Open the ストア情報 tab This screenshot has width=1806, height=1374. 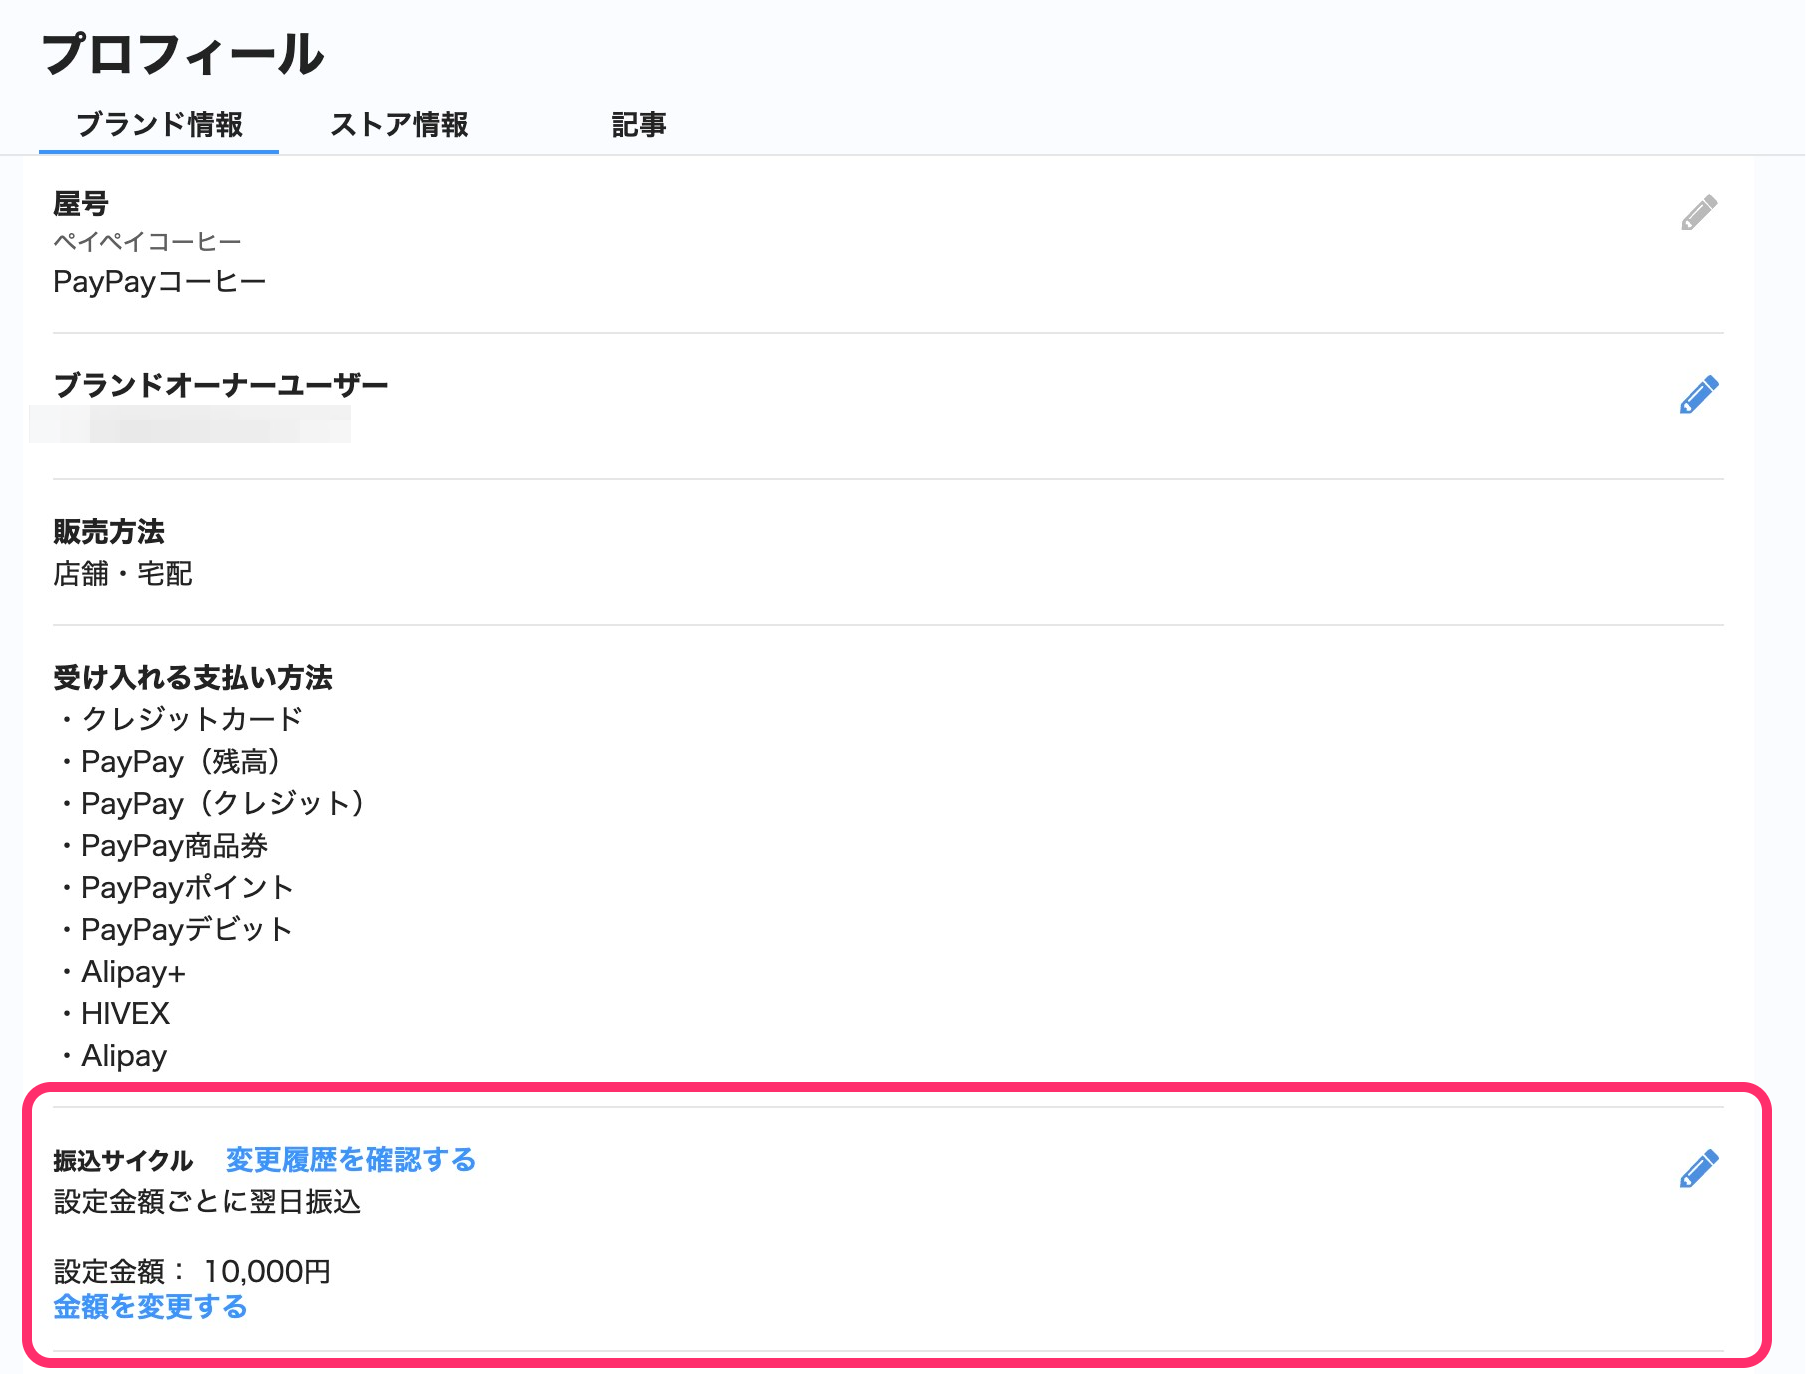click(399, 125)
